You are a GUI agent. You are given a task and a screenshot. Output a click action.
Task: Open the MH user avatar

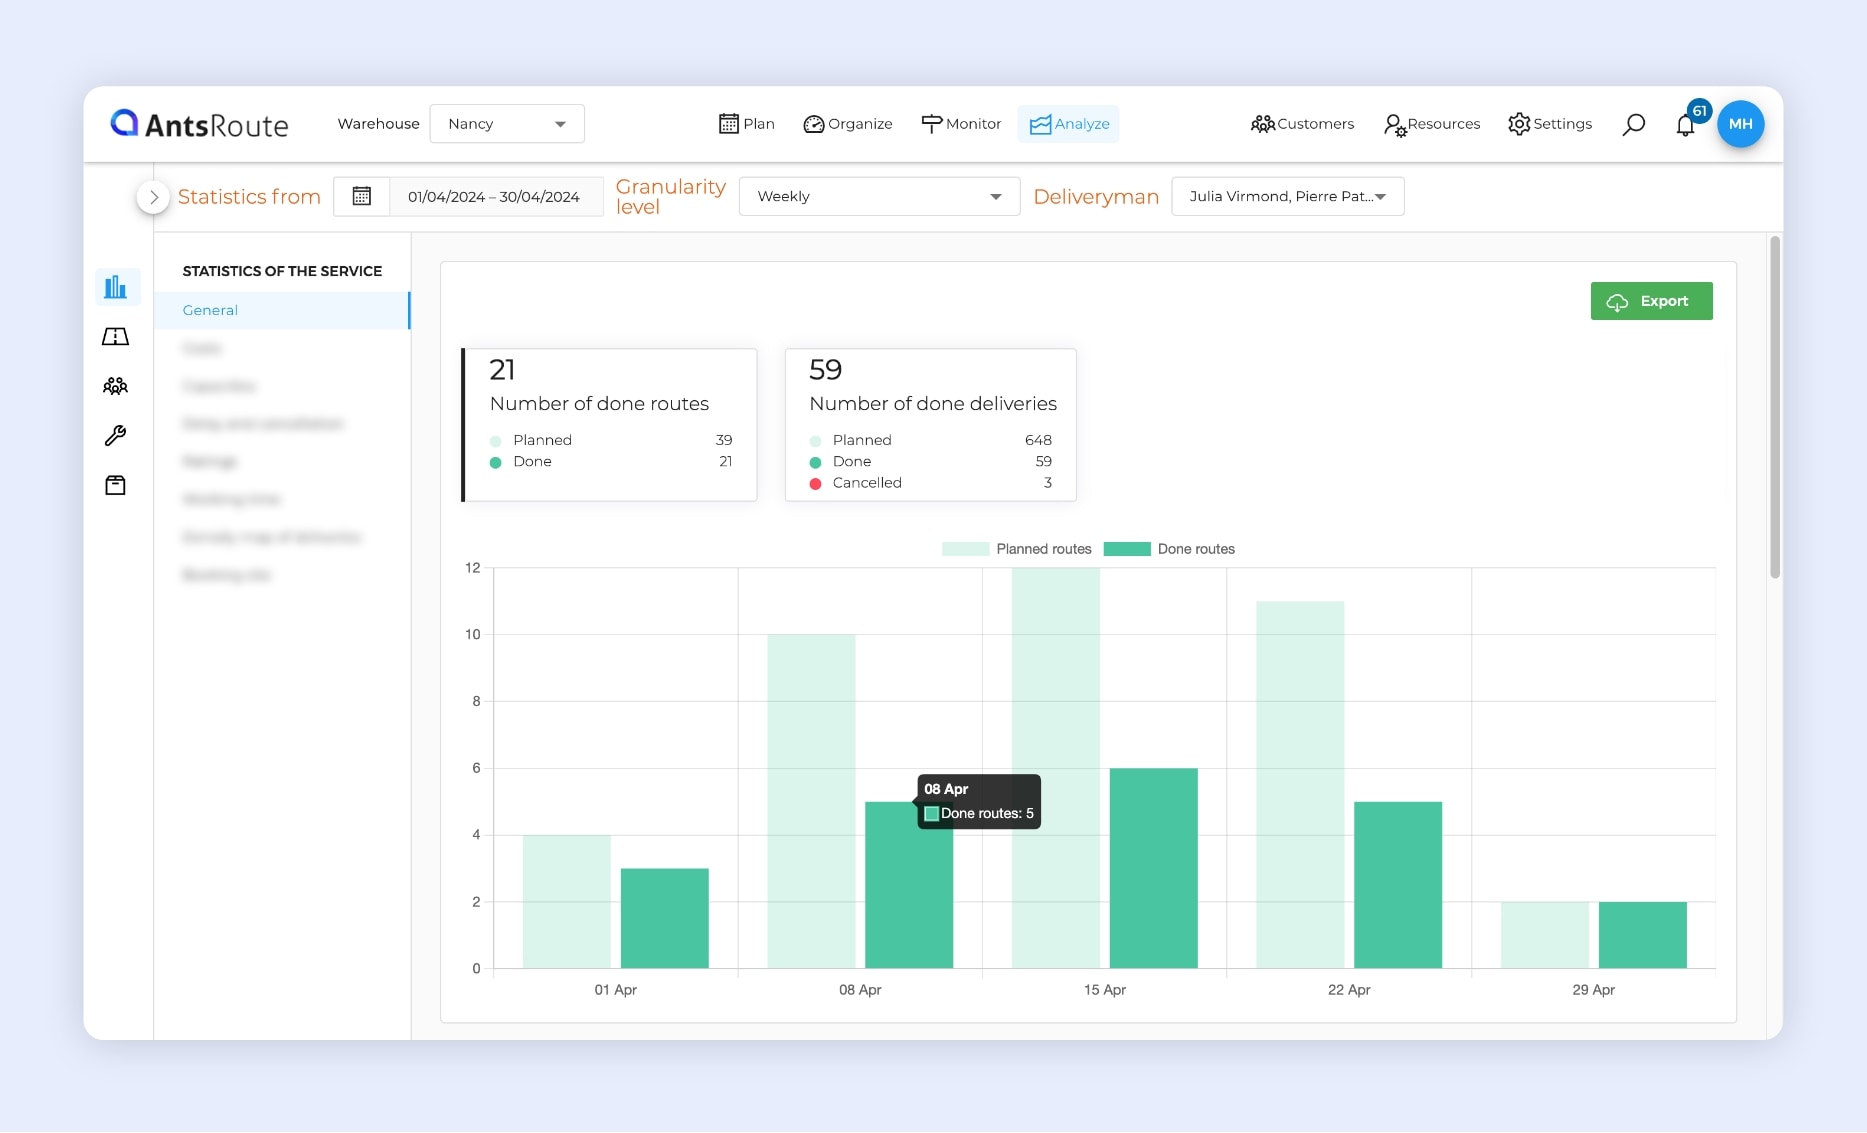pos(1740,124)
